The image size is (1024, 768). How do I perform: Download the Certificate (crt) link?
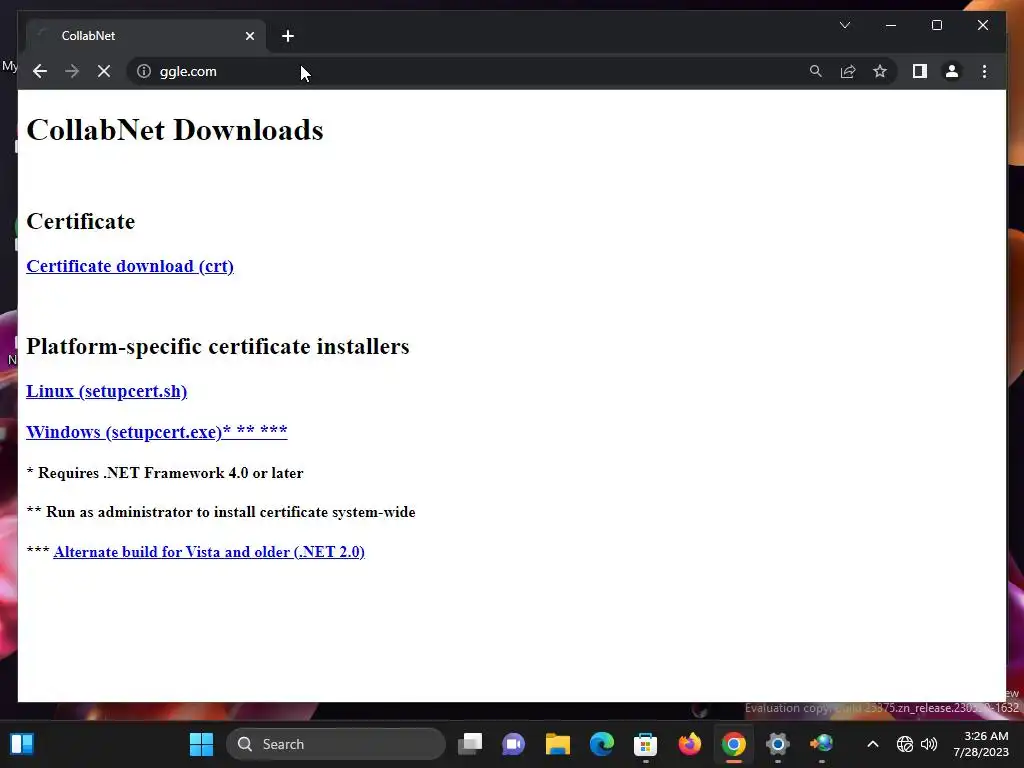click(x=130, y=266)
